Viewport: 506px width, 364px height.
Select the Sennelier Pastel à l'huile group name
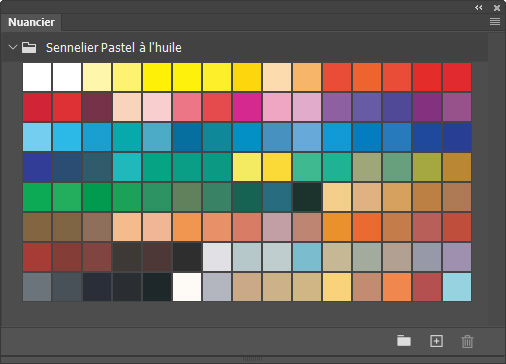pos(114,48)
